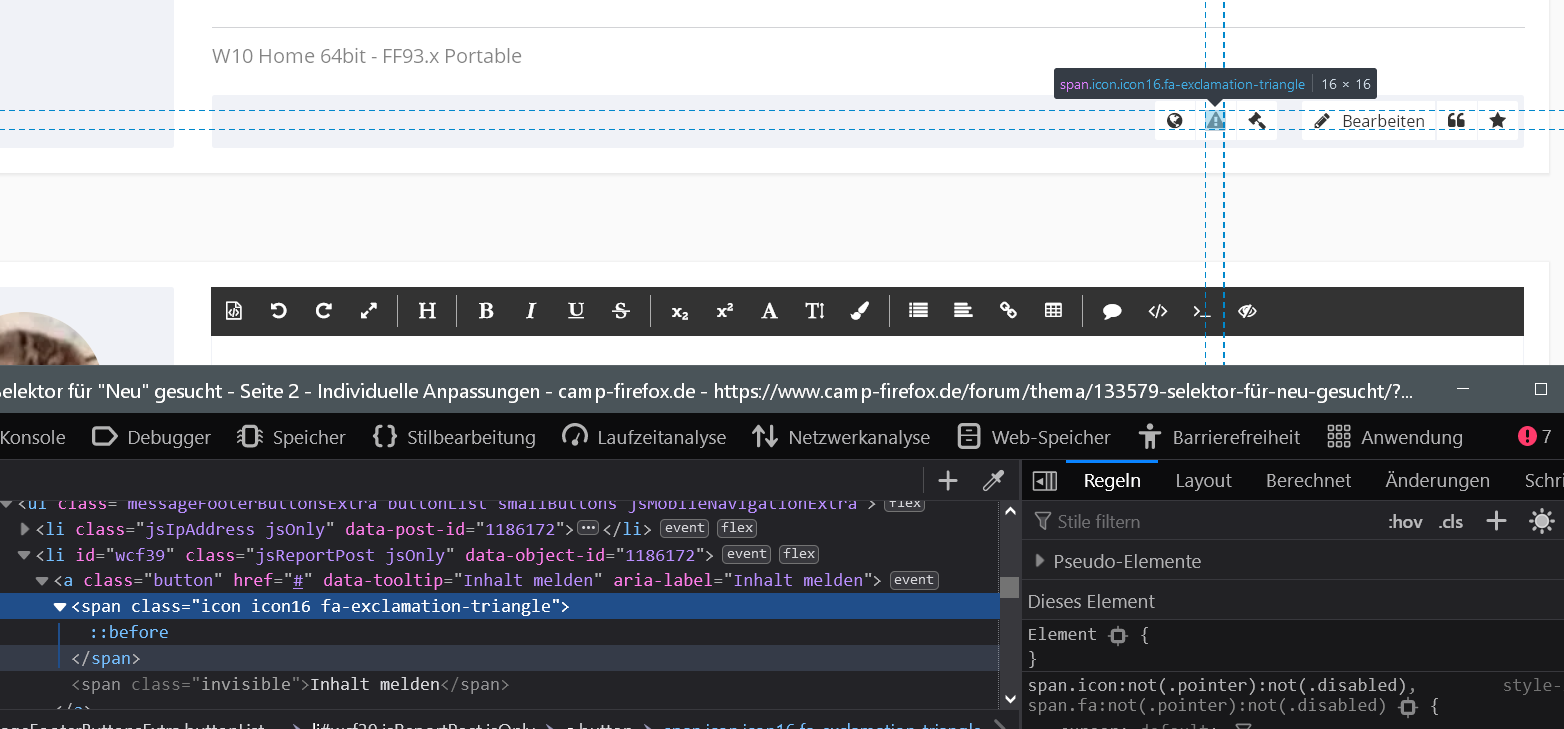Expand the Pseudo-Elemente section
Viewport: 1564px width, 729px height.
point(1040,561)
